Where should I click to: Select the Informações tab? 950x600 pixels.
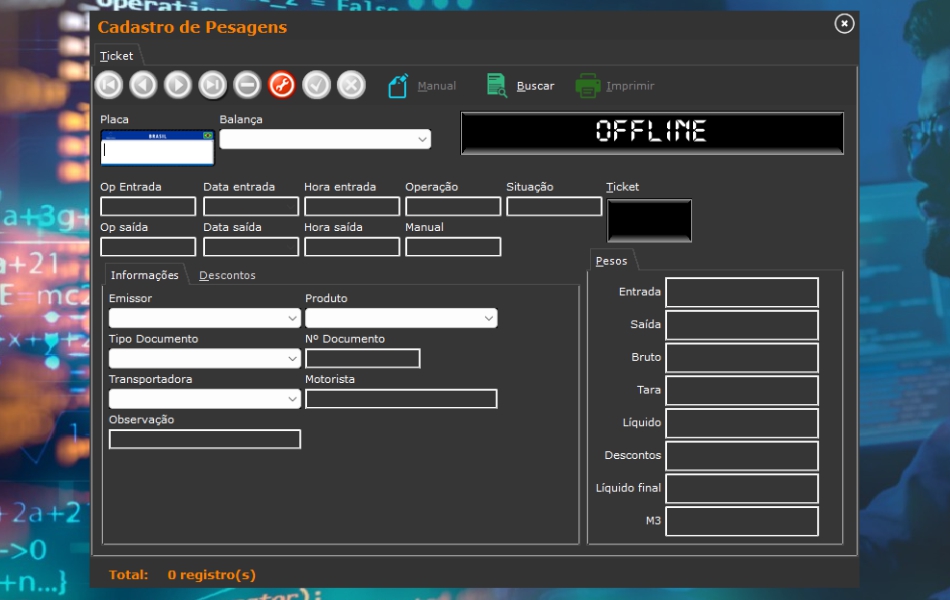coord(144,275)
